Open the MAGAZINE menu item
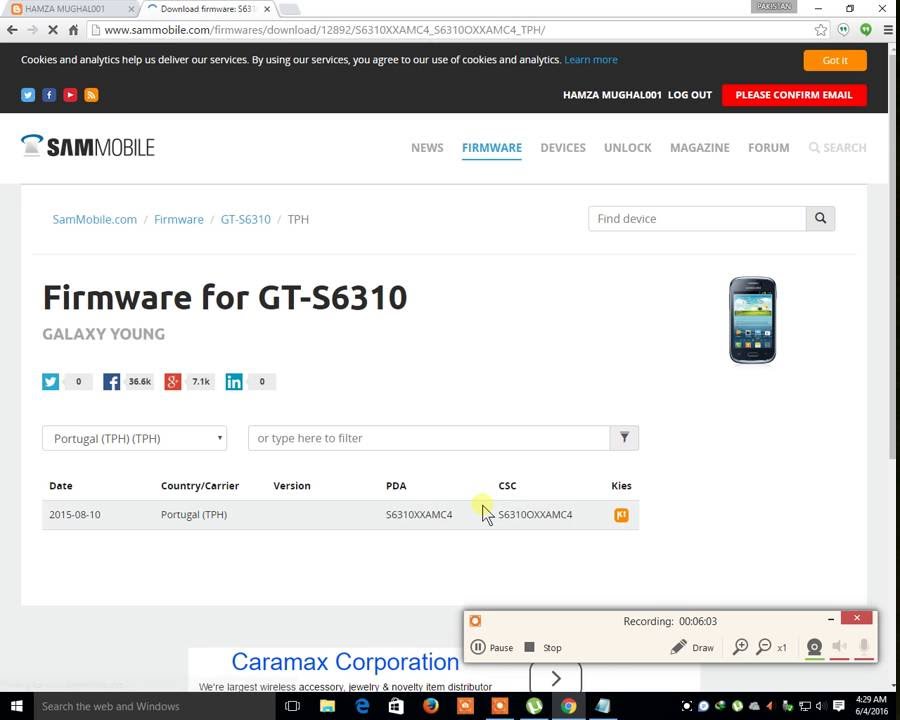 [x=700, y=148]
